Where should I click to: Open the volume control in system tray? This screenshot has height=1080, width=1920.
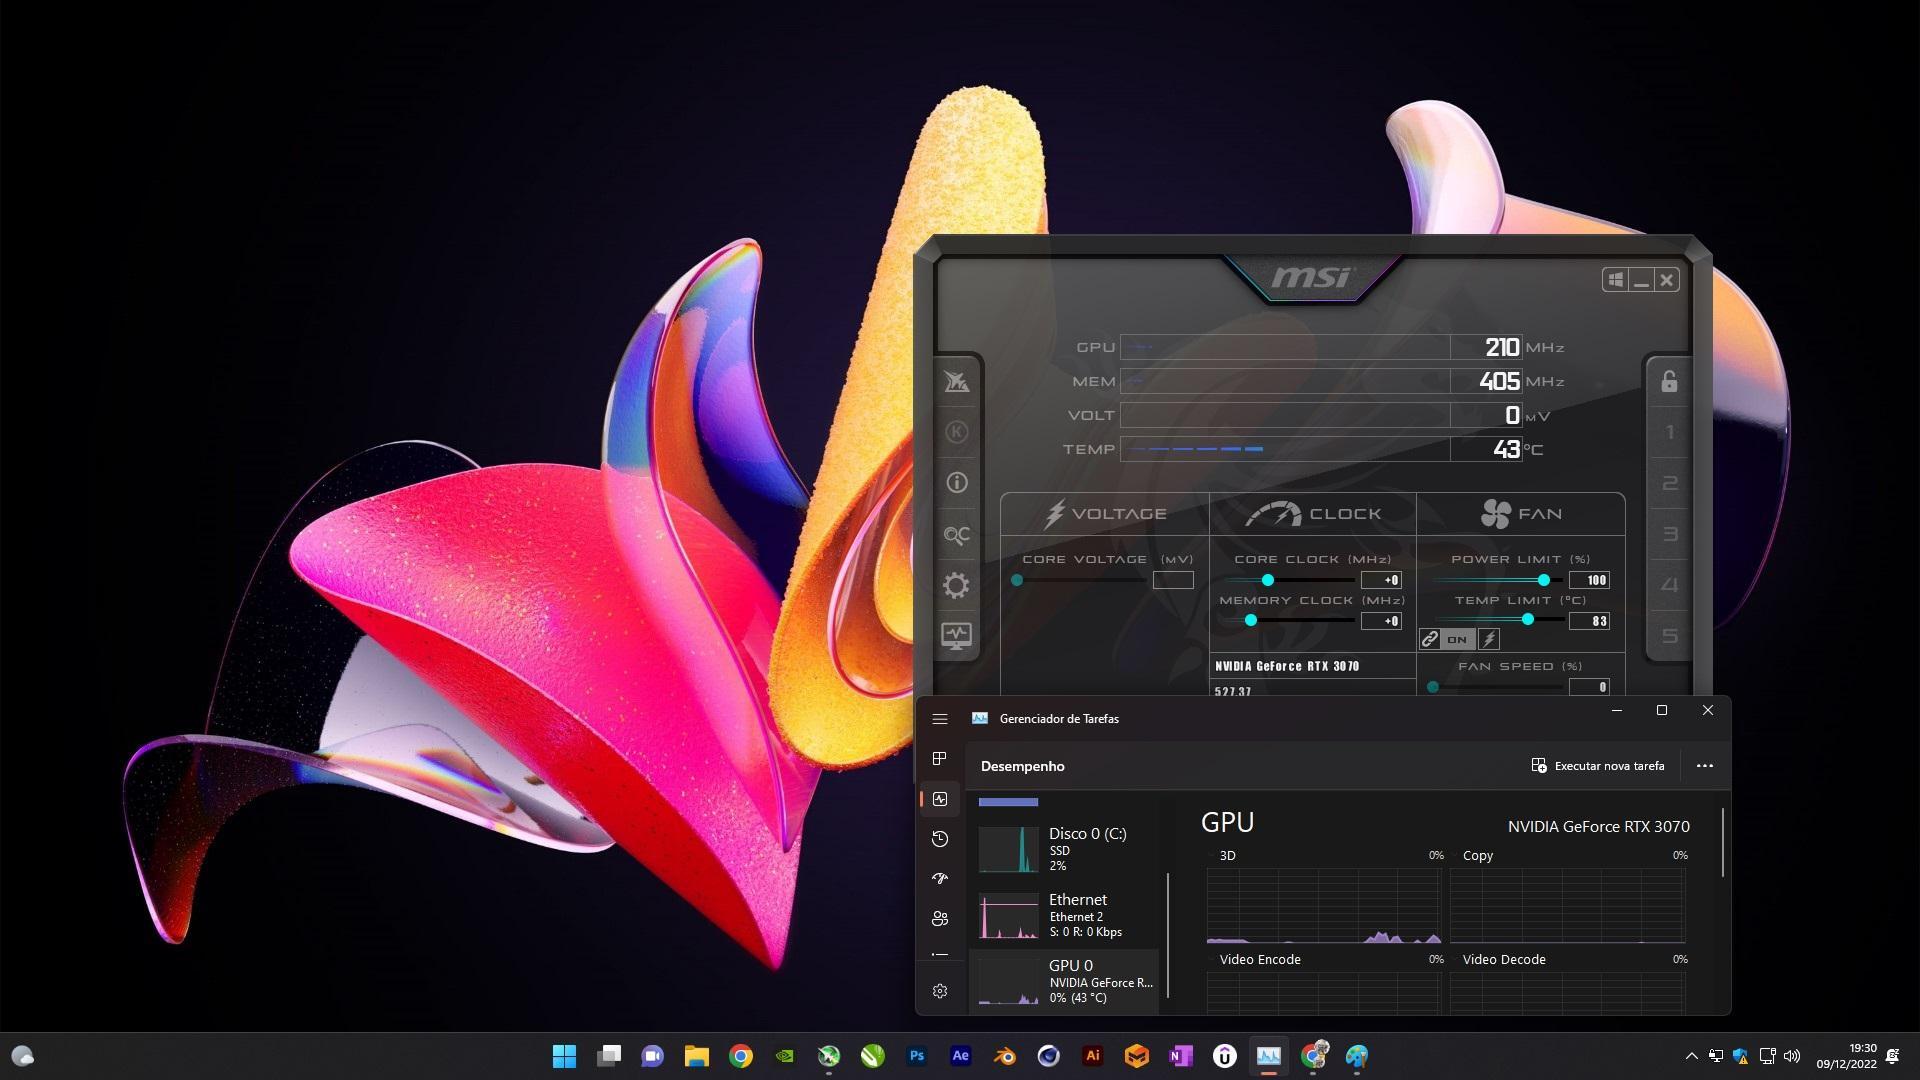coord(1792,1056)
